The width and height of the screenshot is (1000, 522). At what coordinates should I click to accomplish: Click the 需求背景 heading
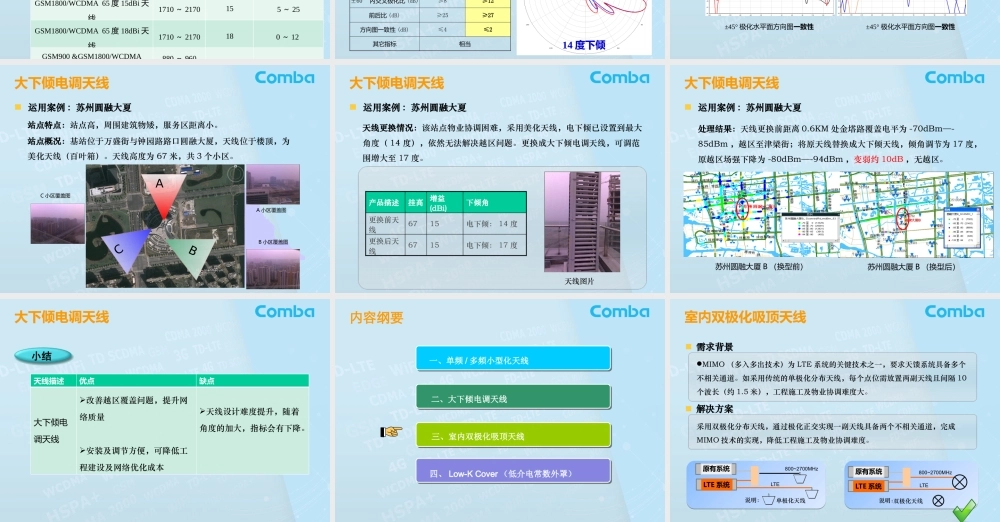714,347
